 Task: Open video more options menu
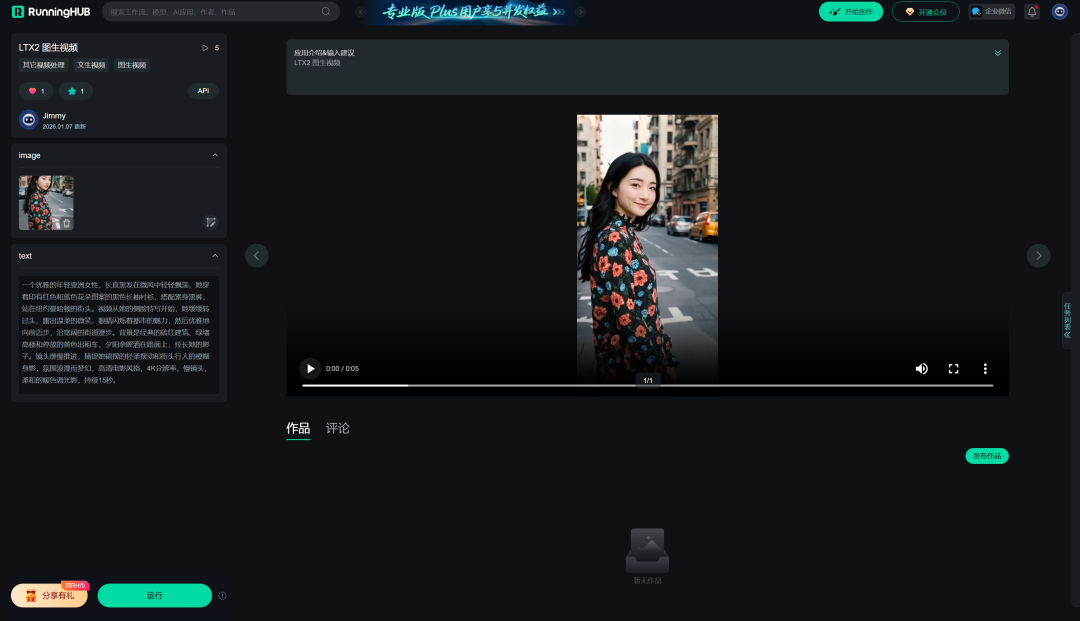point(985,368)
